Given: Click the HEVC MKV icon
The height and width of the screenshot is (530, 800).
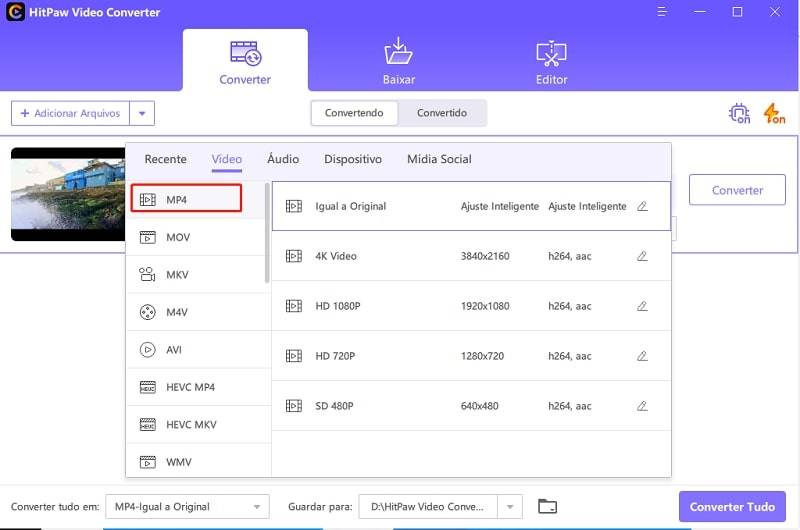Looking at the screenshot, I should coord(147,424).
